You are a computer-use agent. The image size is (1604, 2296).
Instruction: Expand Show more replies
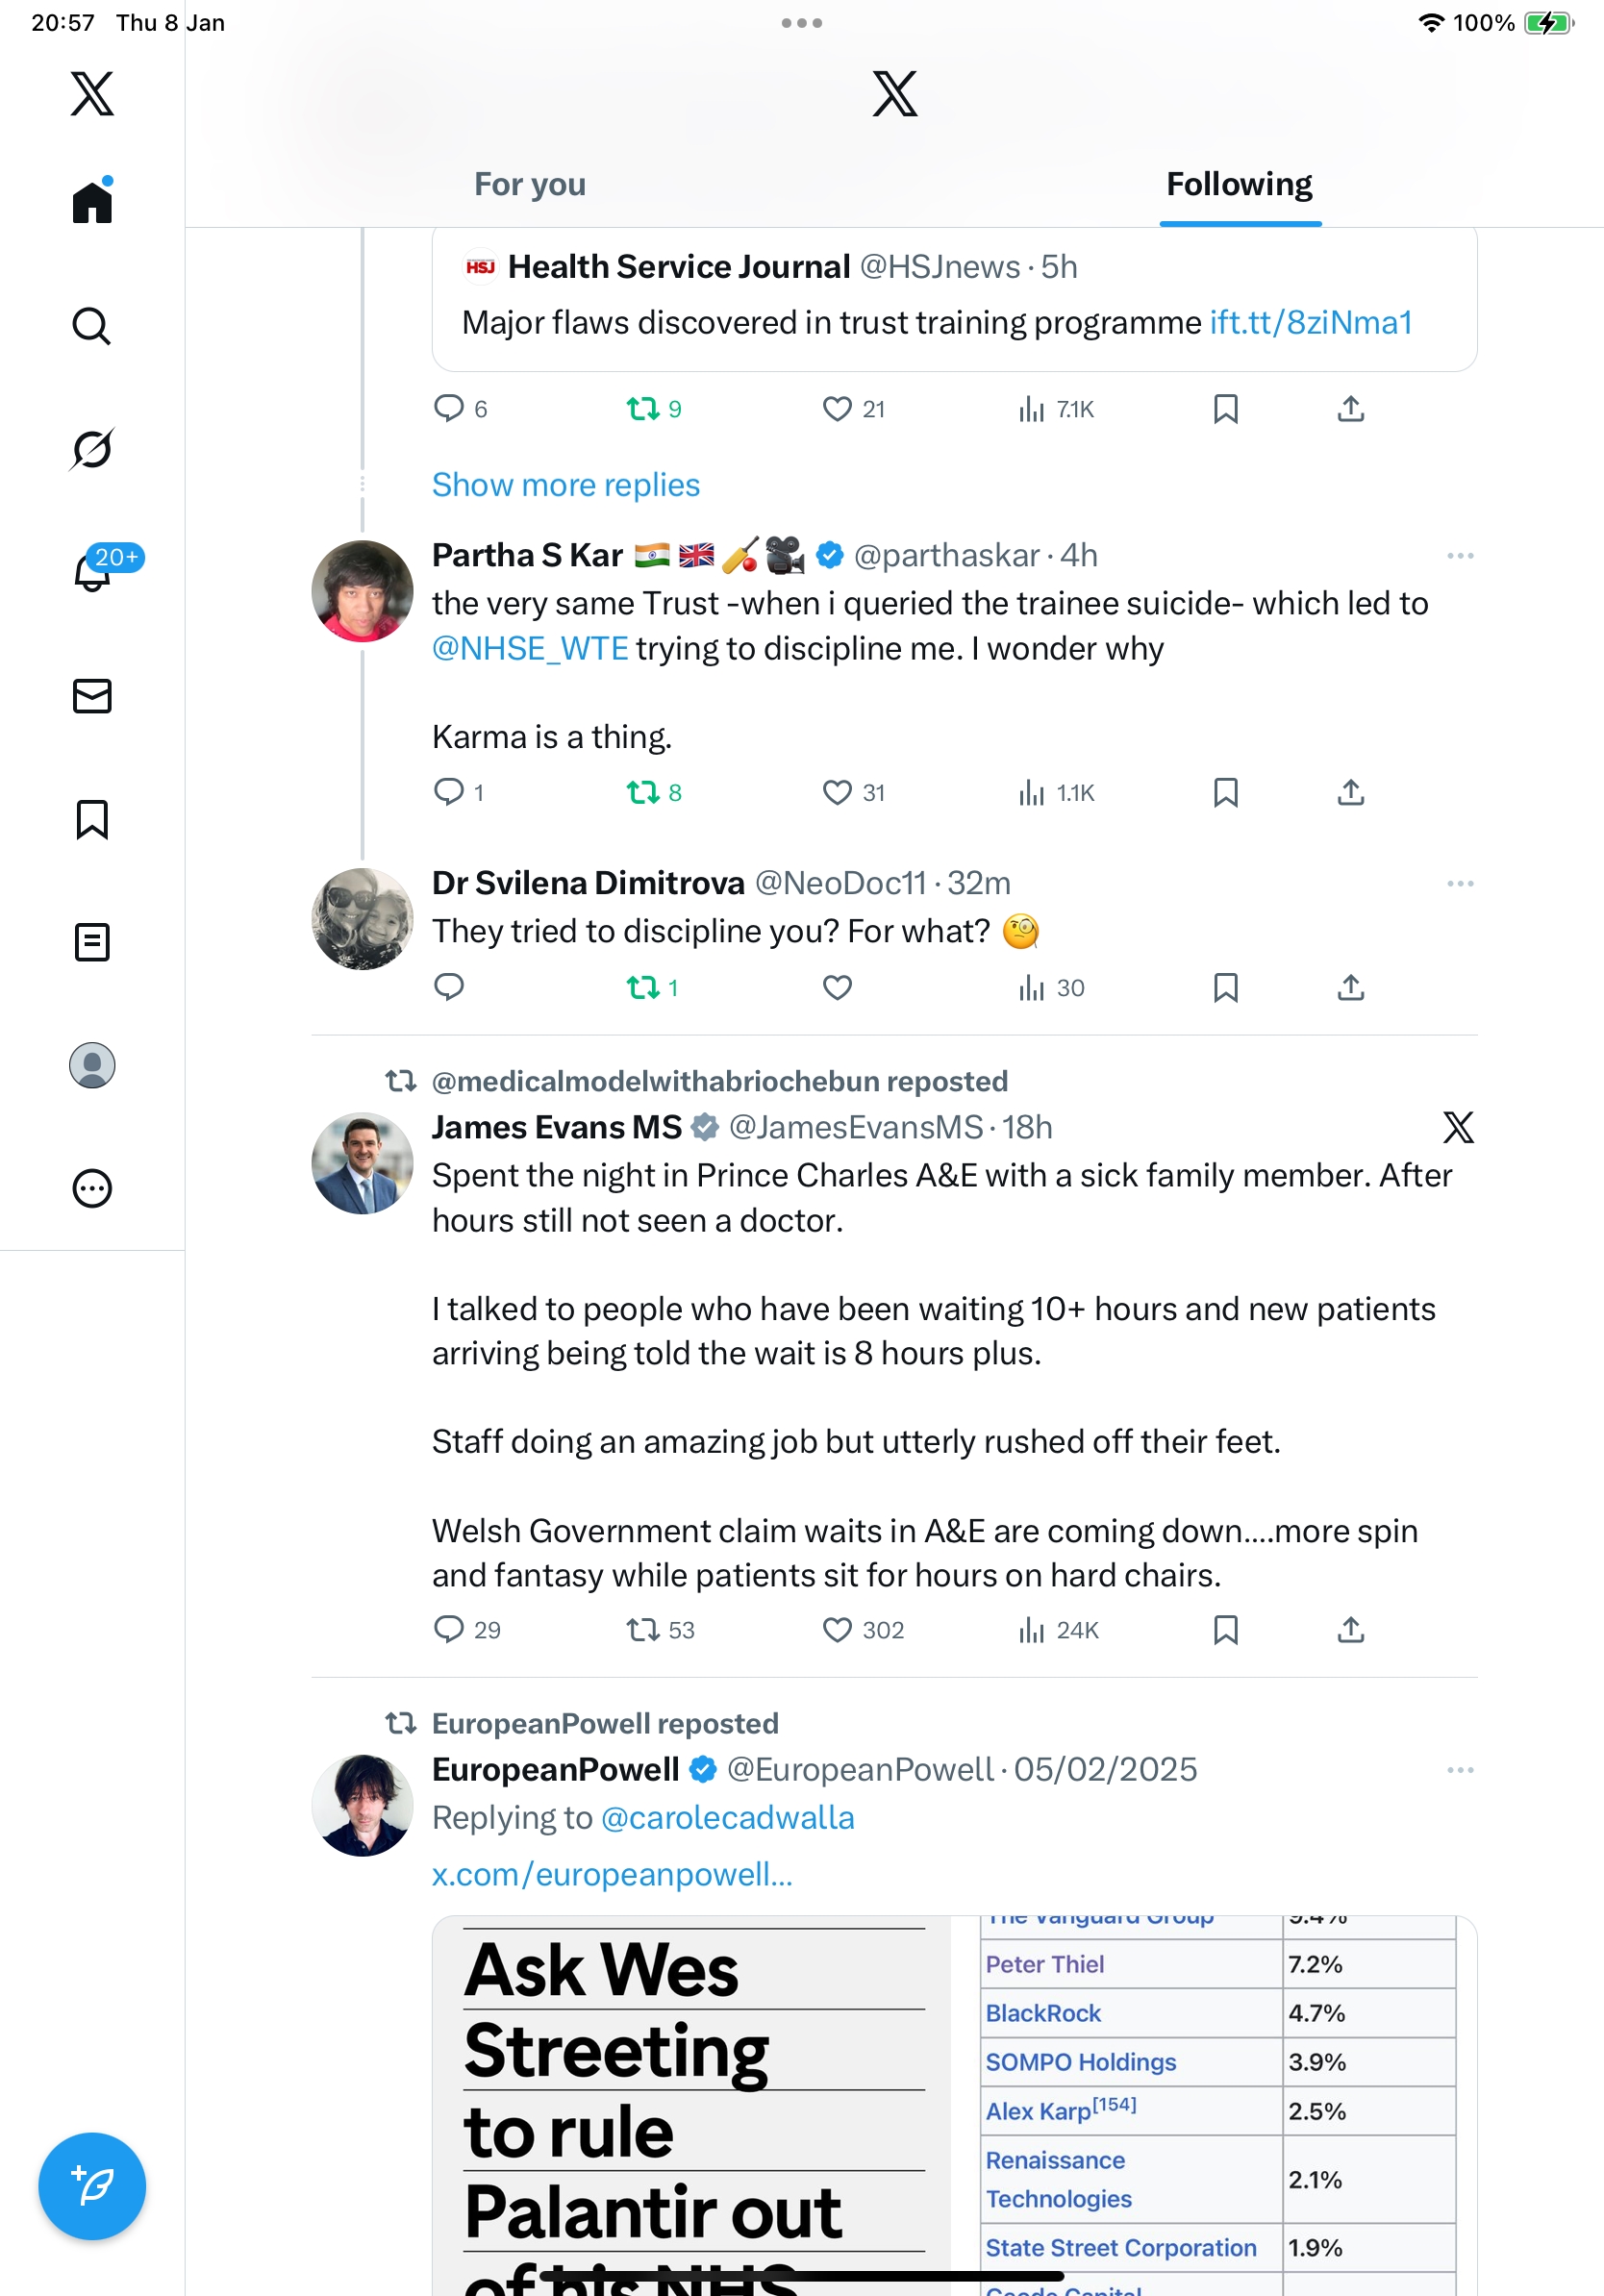tap(565, 485)
